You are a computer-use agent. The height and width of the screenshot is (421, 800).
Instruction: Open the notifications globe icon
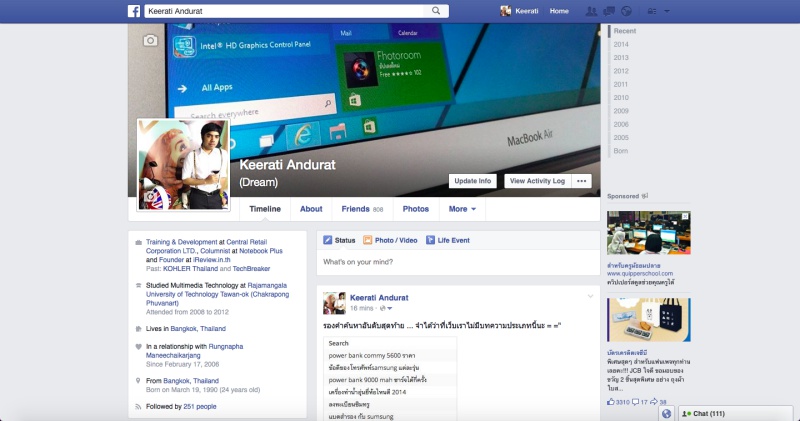tap(626, 11)
